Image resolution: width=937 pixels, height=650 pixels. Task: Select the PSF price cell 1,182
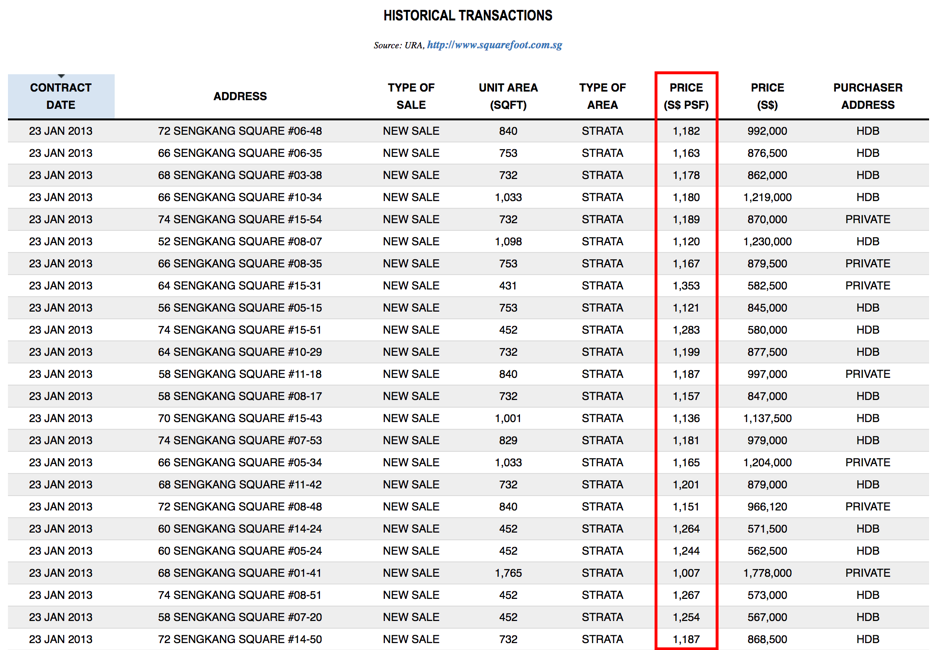coord(686,131)
